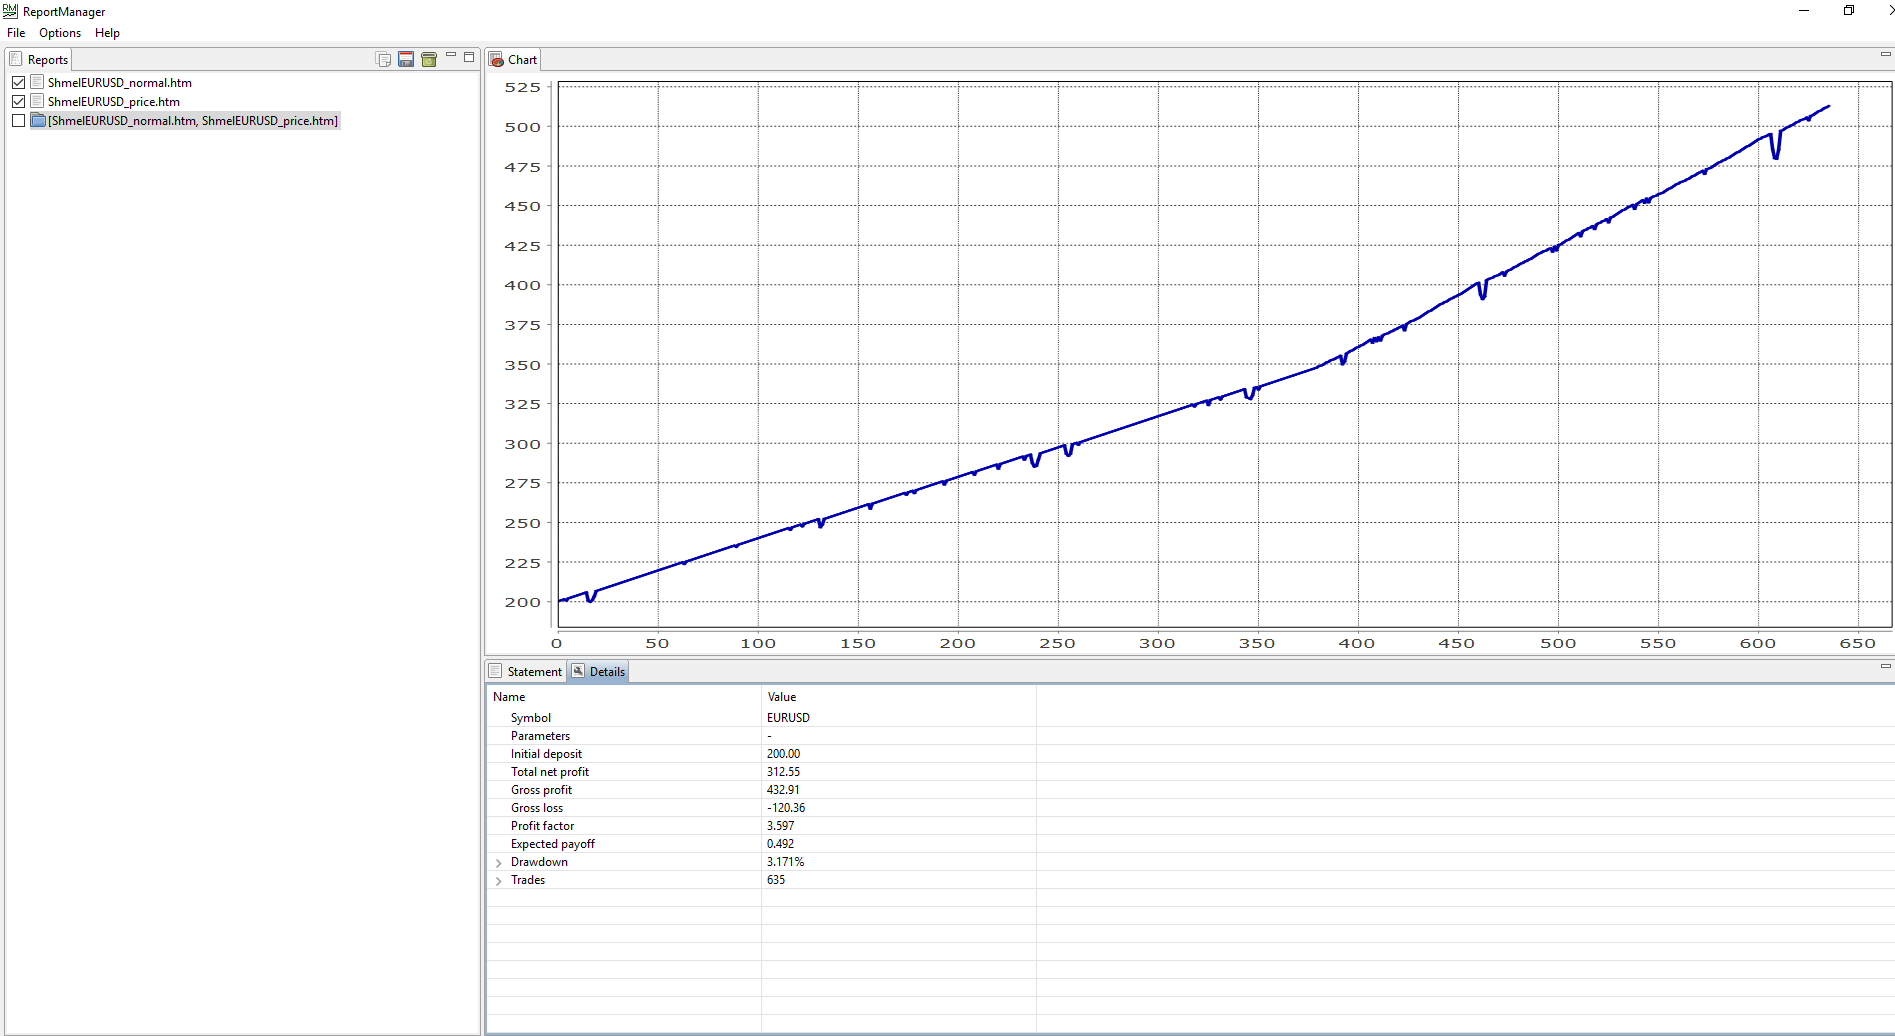Select the Profit factor row label

[x=542, y=826]
